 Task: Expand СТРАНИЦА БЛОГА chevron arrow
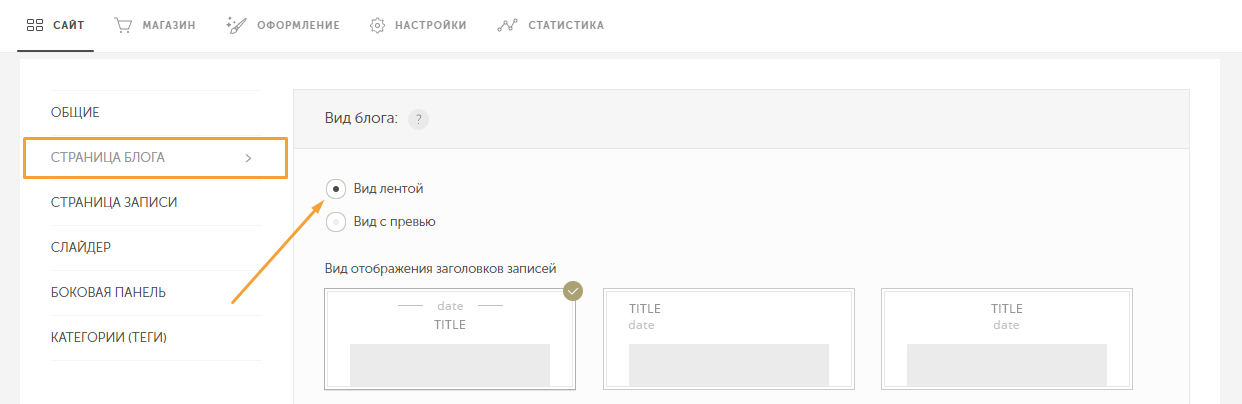point(248,158)
